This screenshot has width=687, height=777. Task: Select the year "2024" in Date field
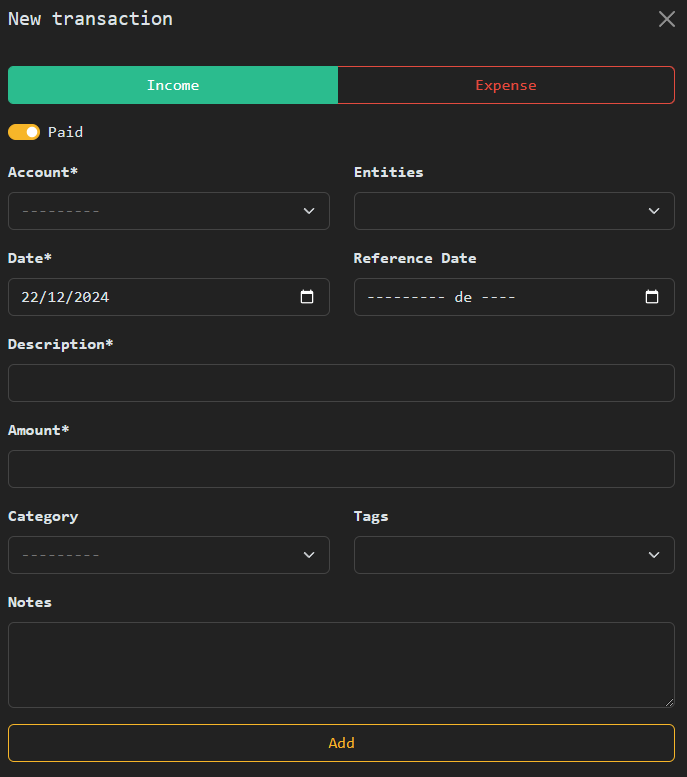tap(91, 297)
